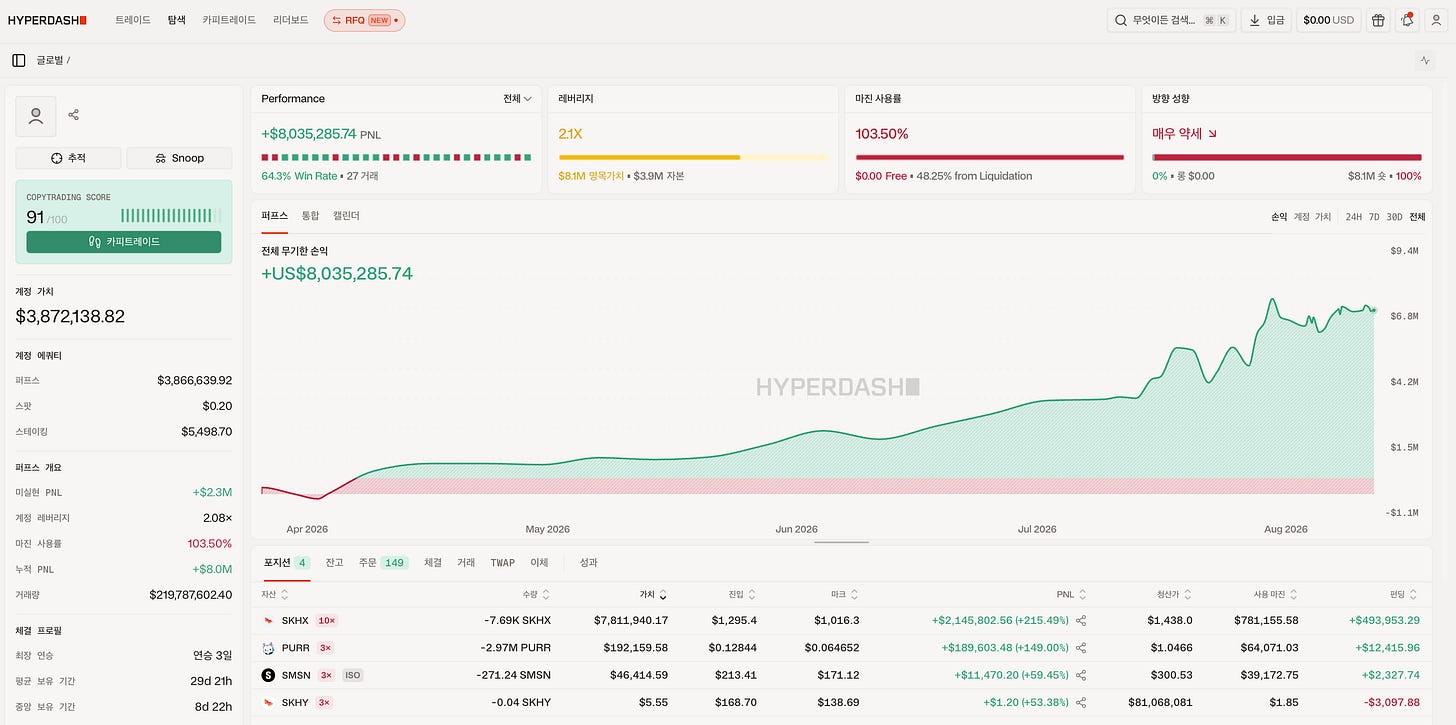Click the 무엇이든 검색 search field

(1171, 20)
